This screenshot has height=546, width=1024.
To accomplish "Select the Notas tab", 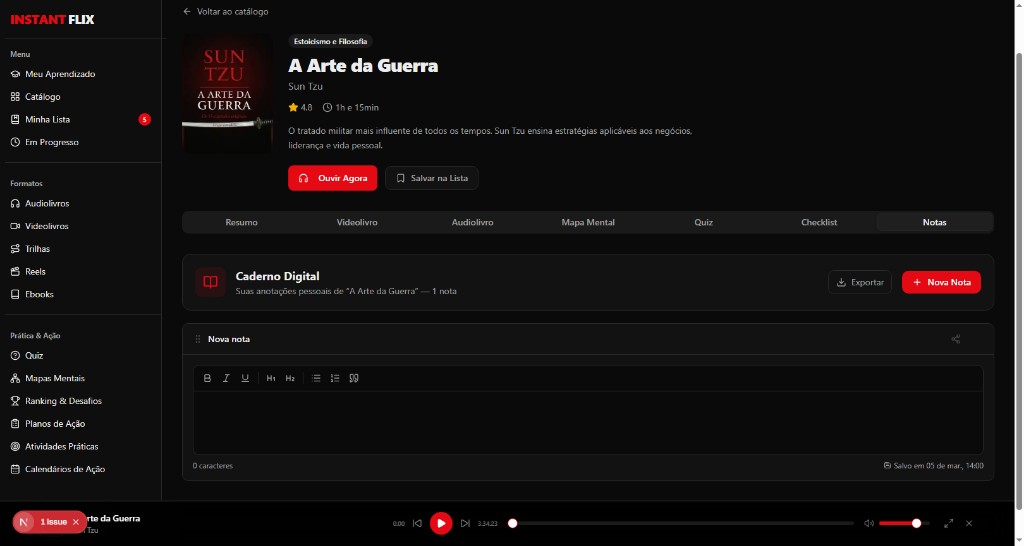I will pyautogui.click(x=935, y=222).
